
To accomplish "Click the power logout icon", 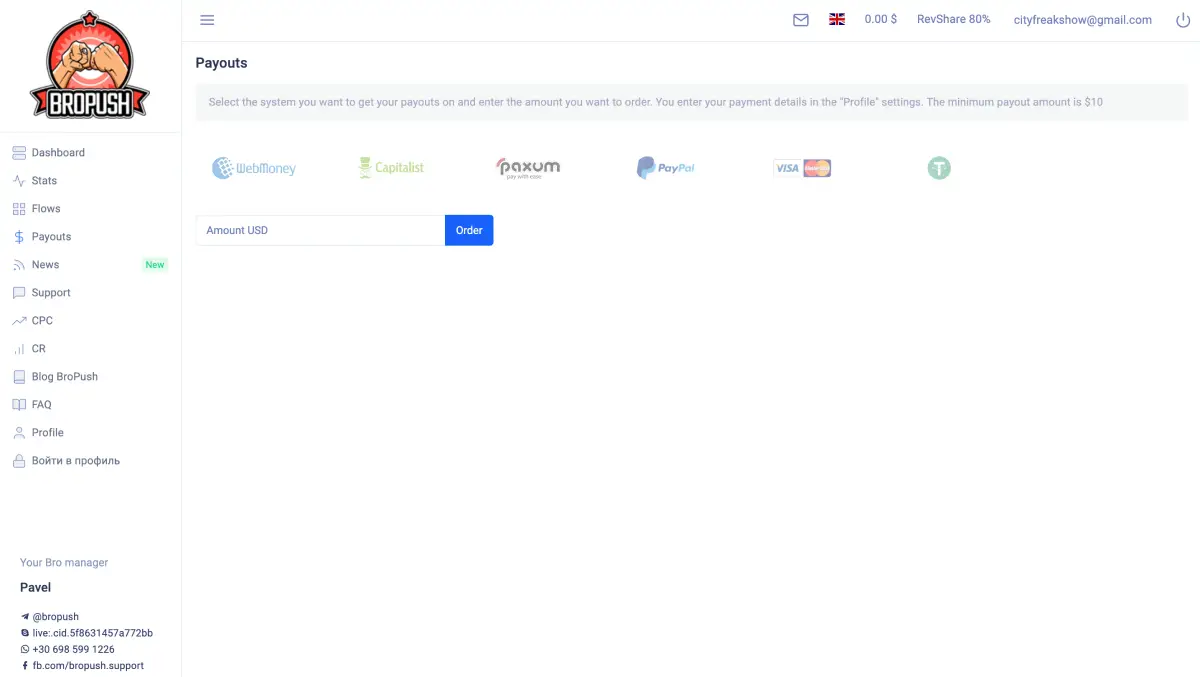I will (1183, 20).
